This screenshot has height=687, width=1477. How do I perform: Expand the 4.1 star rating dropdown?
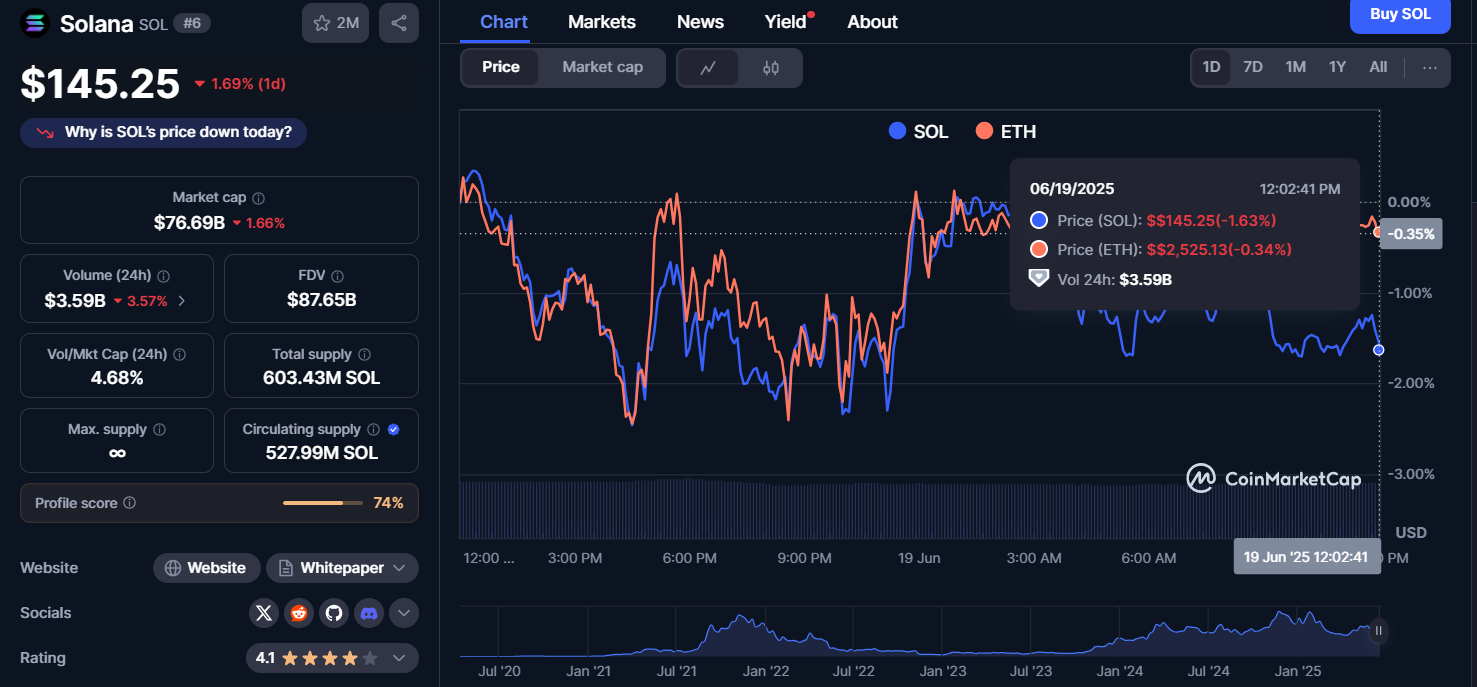(x=332, y=658)
